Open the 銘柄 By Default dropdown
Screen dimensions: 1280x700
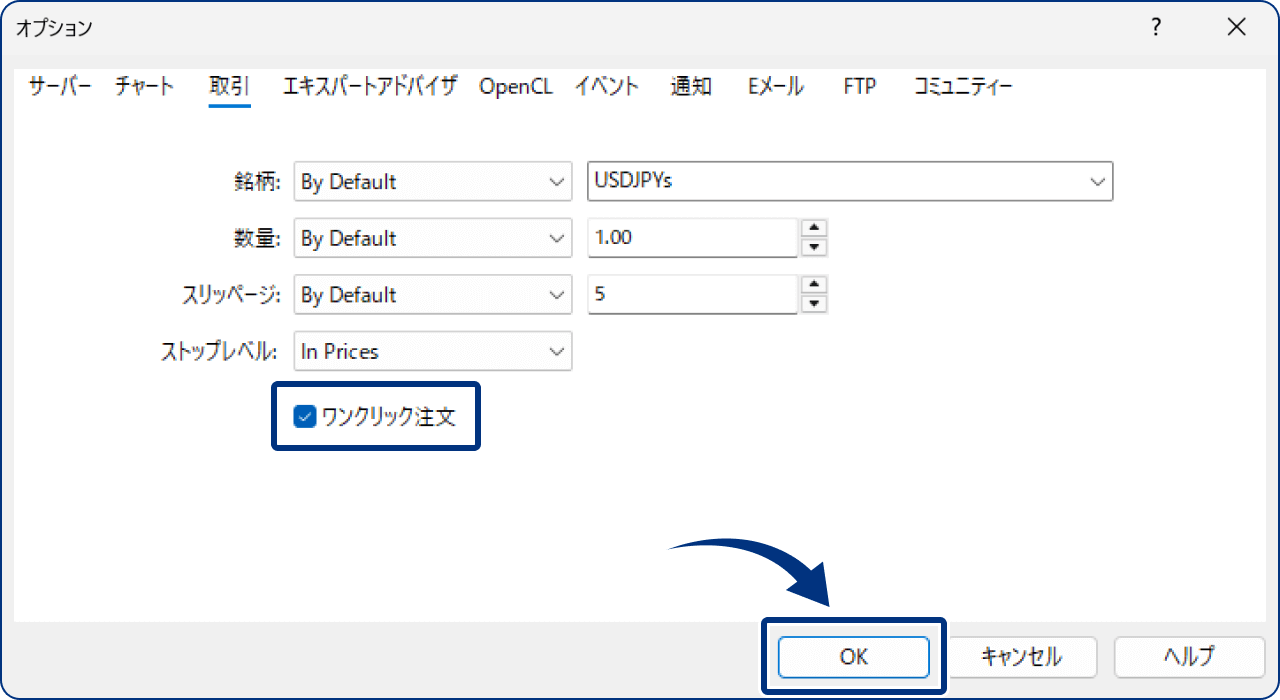(x=432, y=182)
